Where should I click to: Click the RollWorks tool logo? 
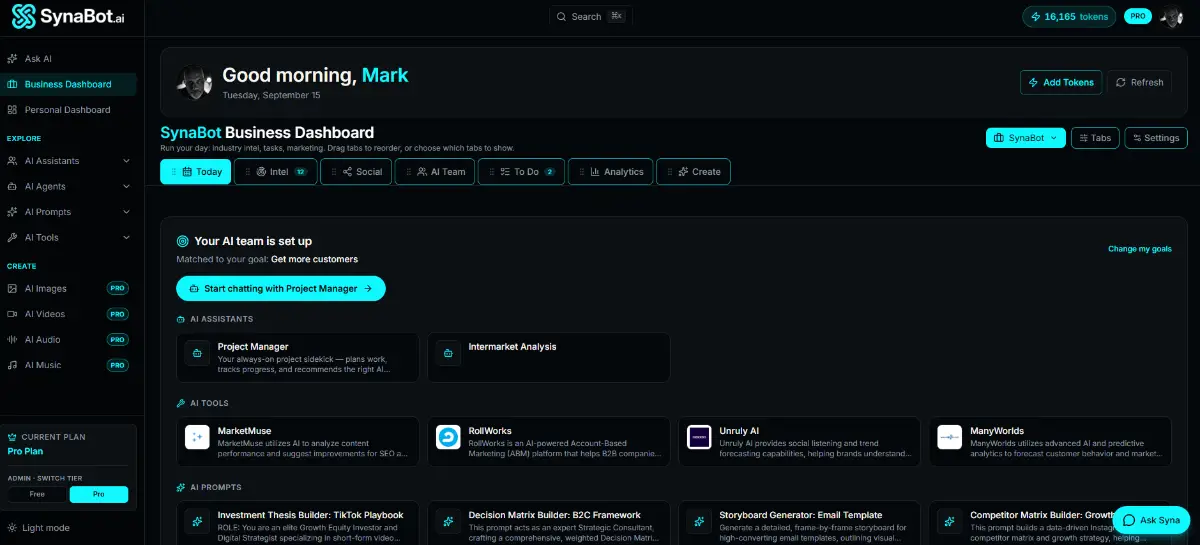click(448, 437)
